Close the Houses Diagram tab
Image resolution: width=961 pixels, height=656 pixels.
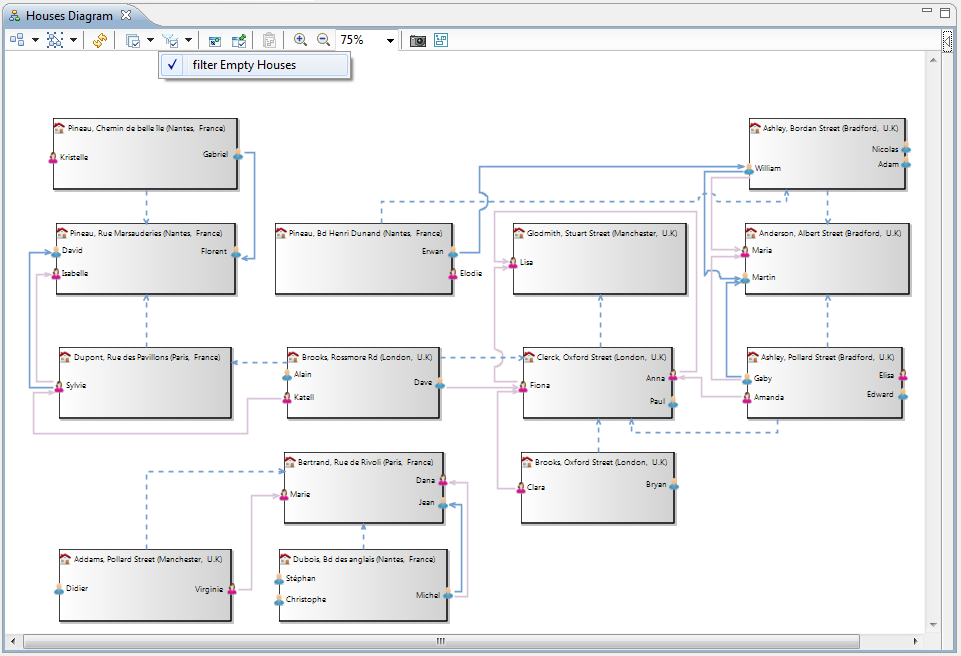(x=126, y=16)
